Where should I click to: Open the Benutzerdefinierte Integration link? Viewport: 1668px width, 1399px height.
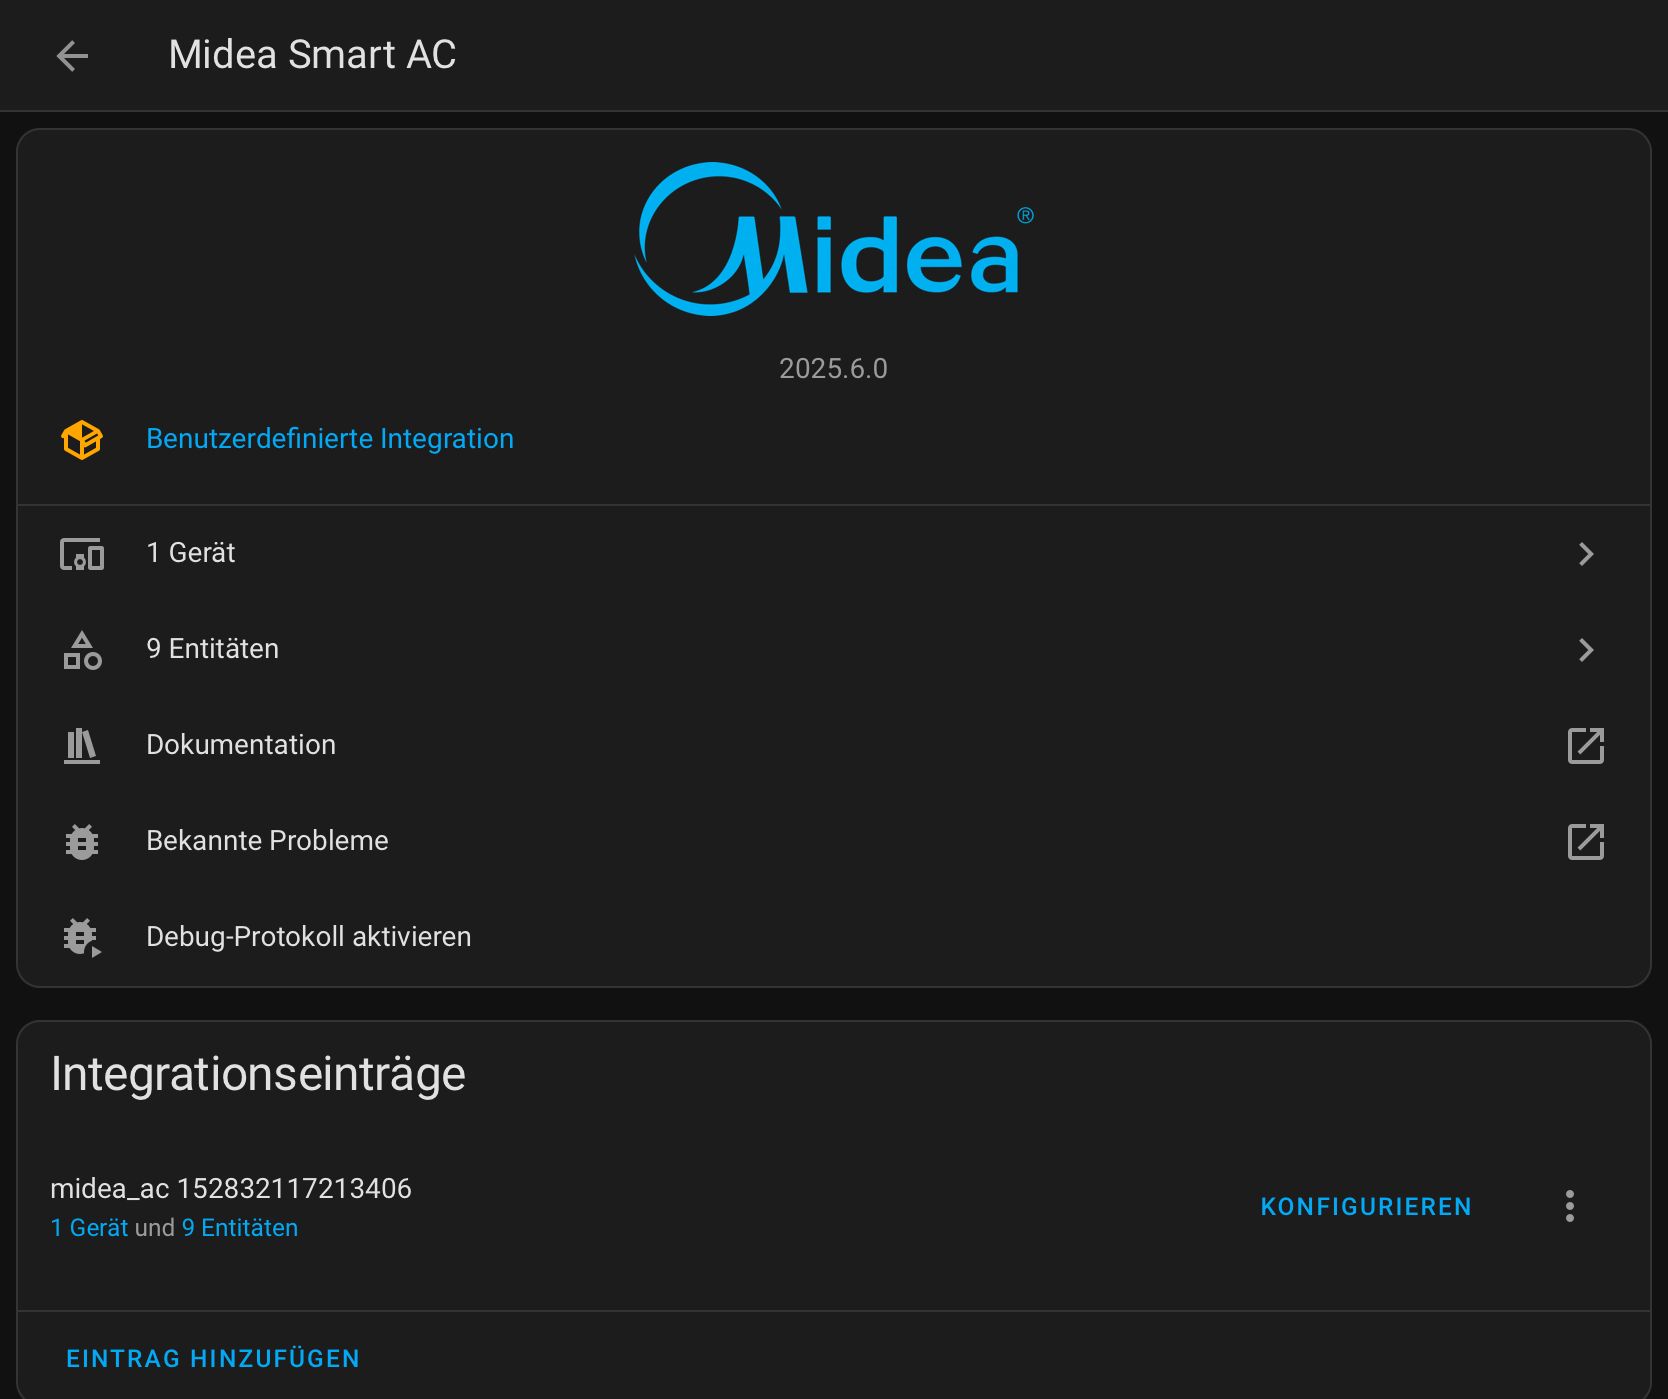[330, 439]
